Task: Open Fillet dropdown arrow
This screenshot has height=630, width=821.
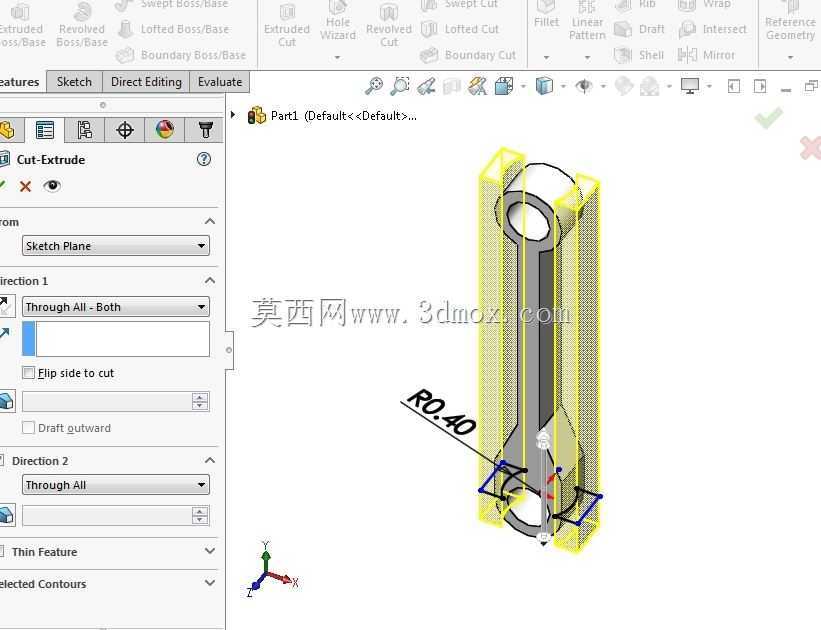Action: [x=546, y=57]
